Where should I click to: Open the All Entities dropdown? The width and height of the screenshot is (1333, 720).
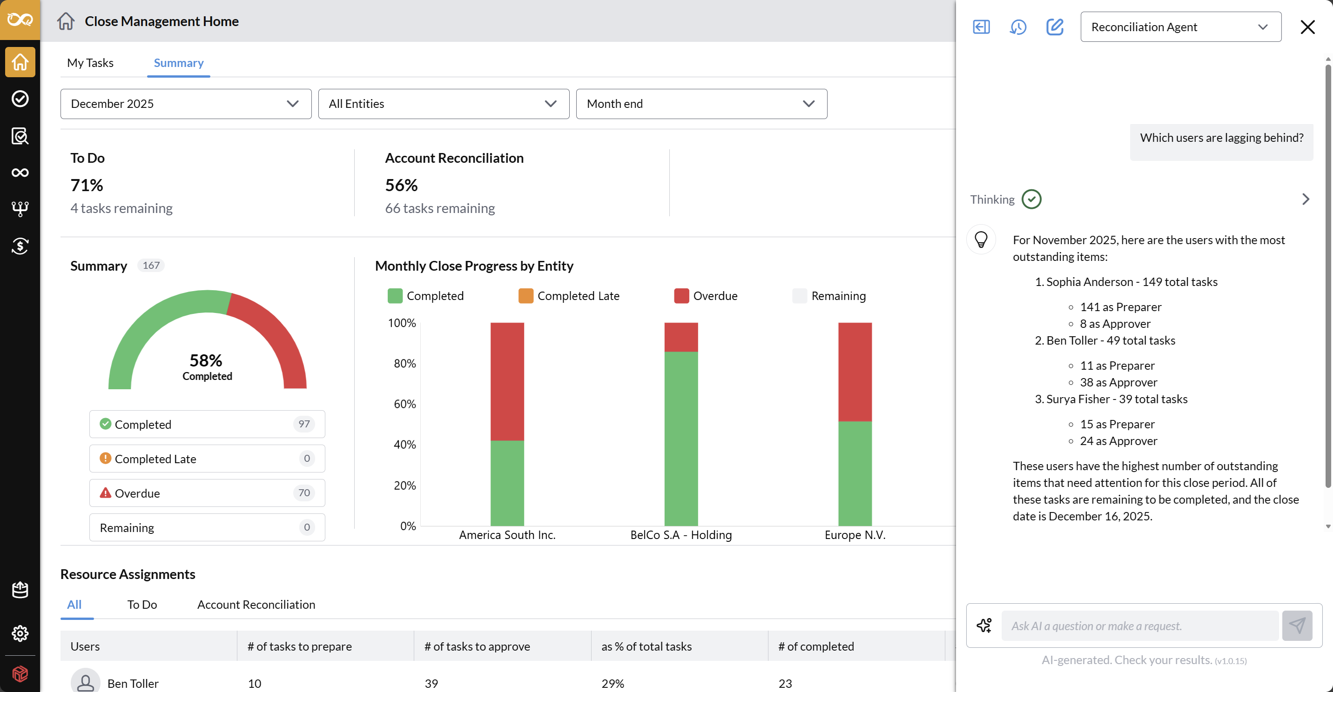pos(444,104)
